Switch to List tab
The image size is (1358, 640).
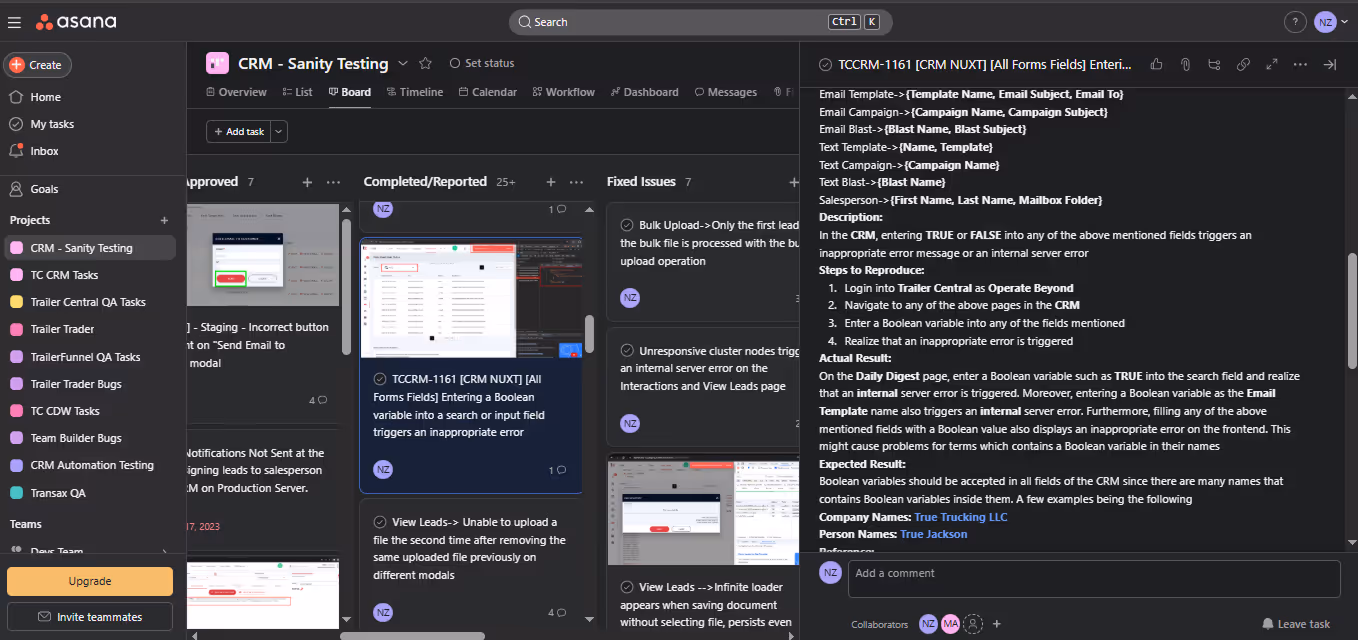click(x=298, y=92)
